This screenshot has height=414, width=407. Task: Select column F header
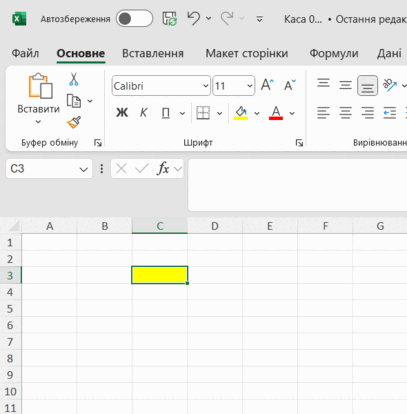pyautogui.click(x=325, y=226)
